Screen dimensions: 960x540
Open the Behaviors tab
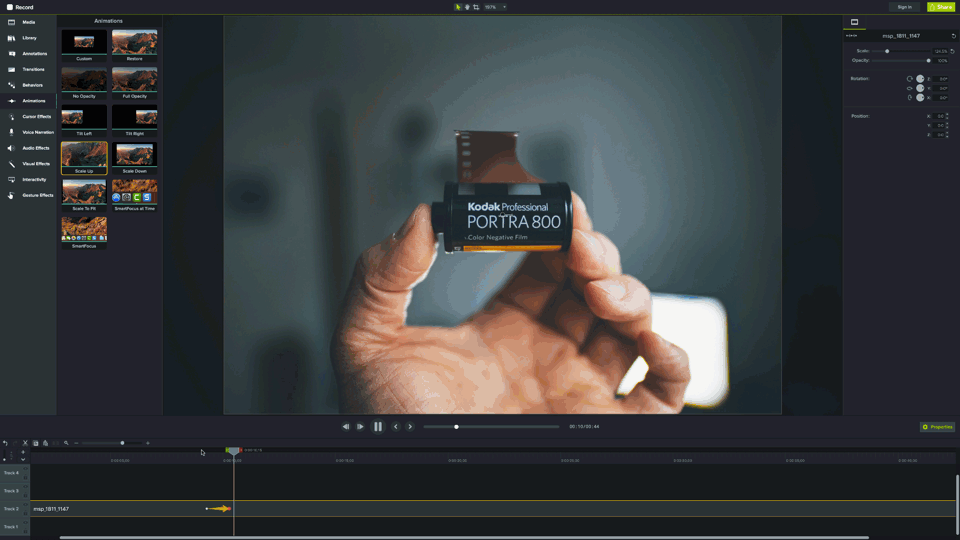pos(28,85)
